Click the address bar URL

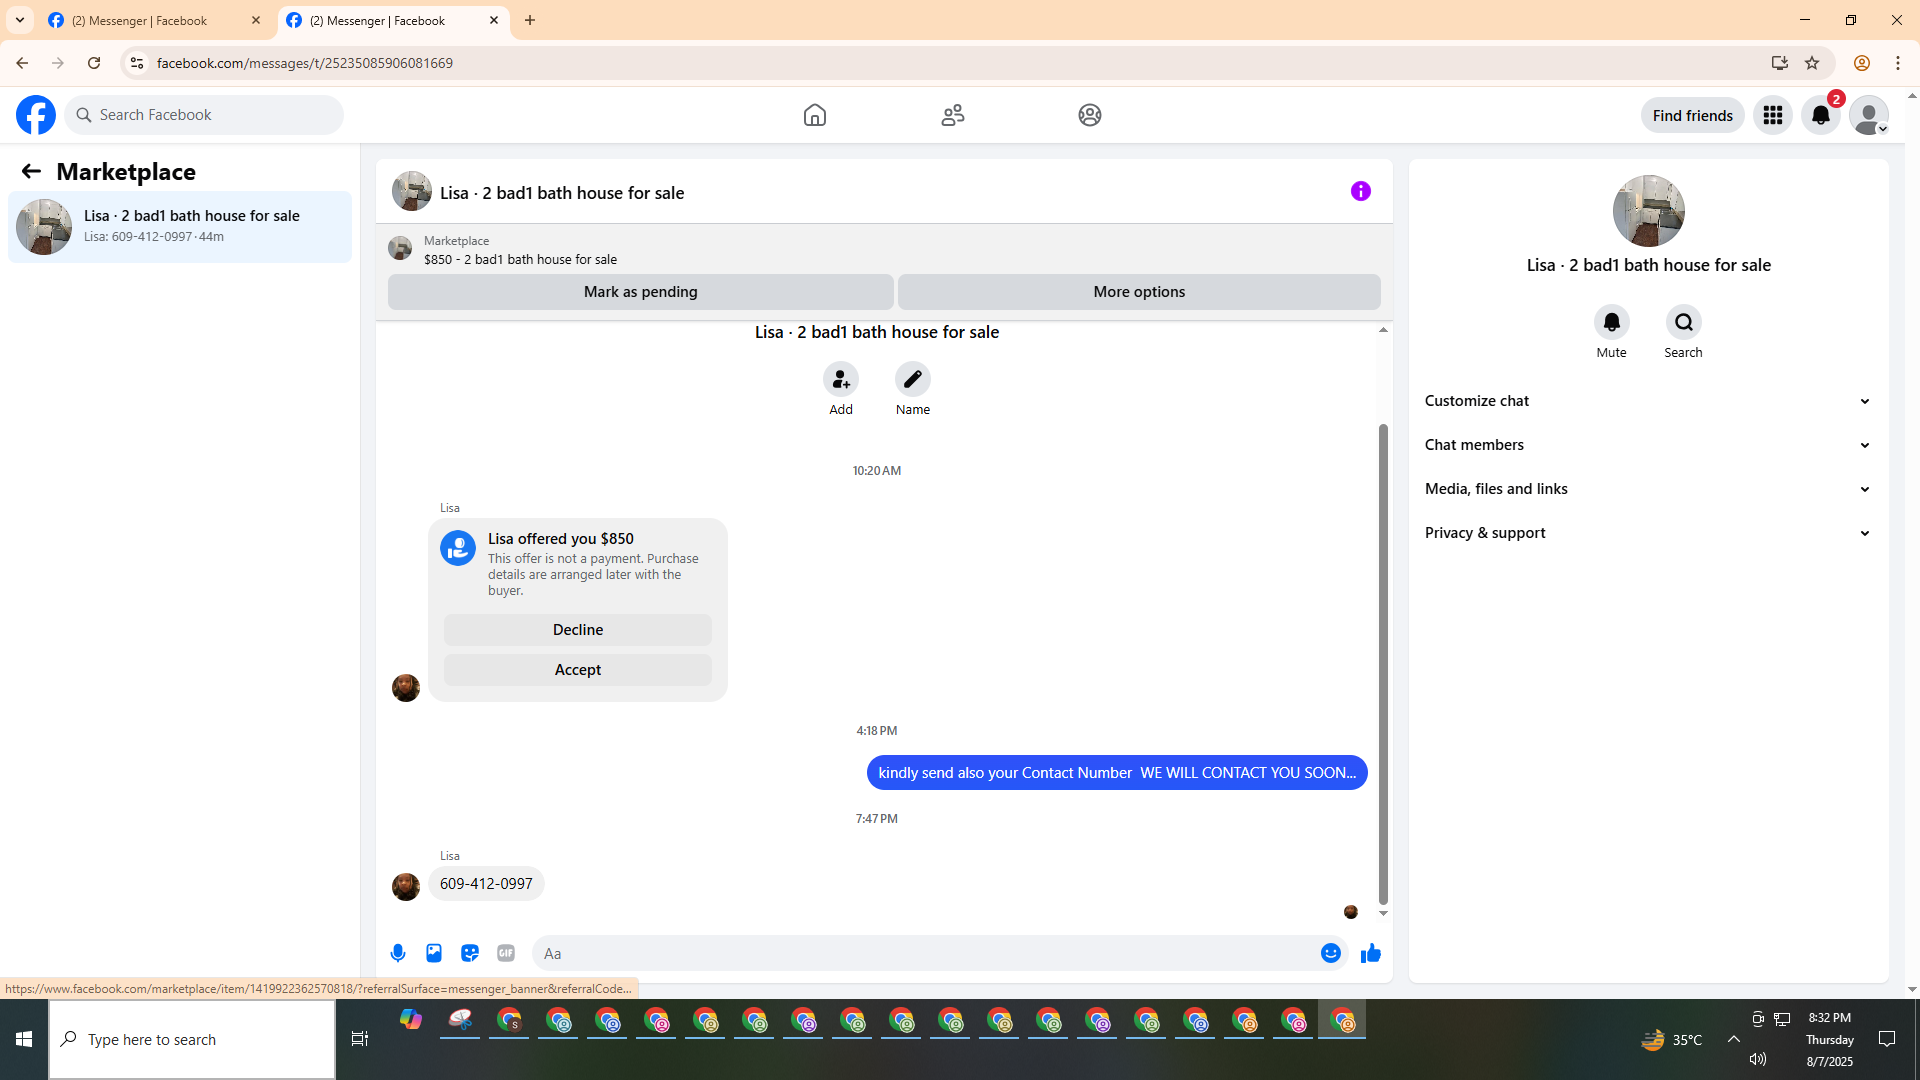point(305,63)
